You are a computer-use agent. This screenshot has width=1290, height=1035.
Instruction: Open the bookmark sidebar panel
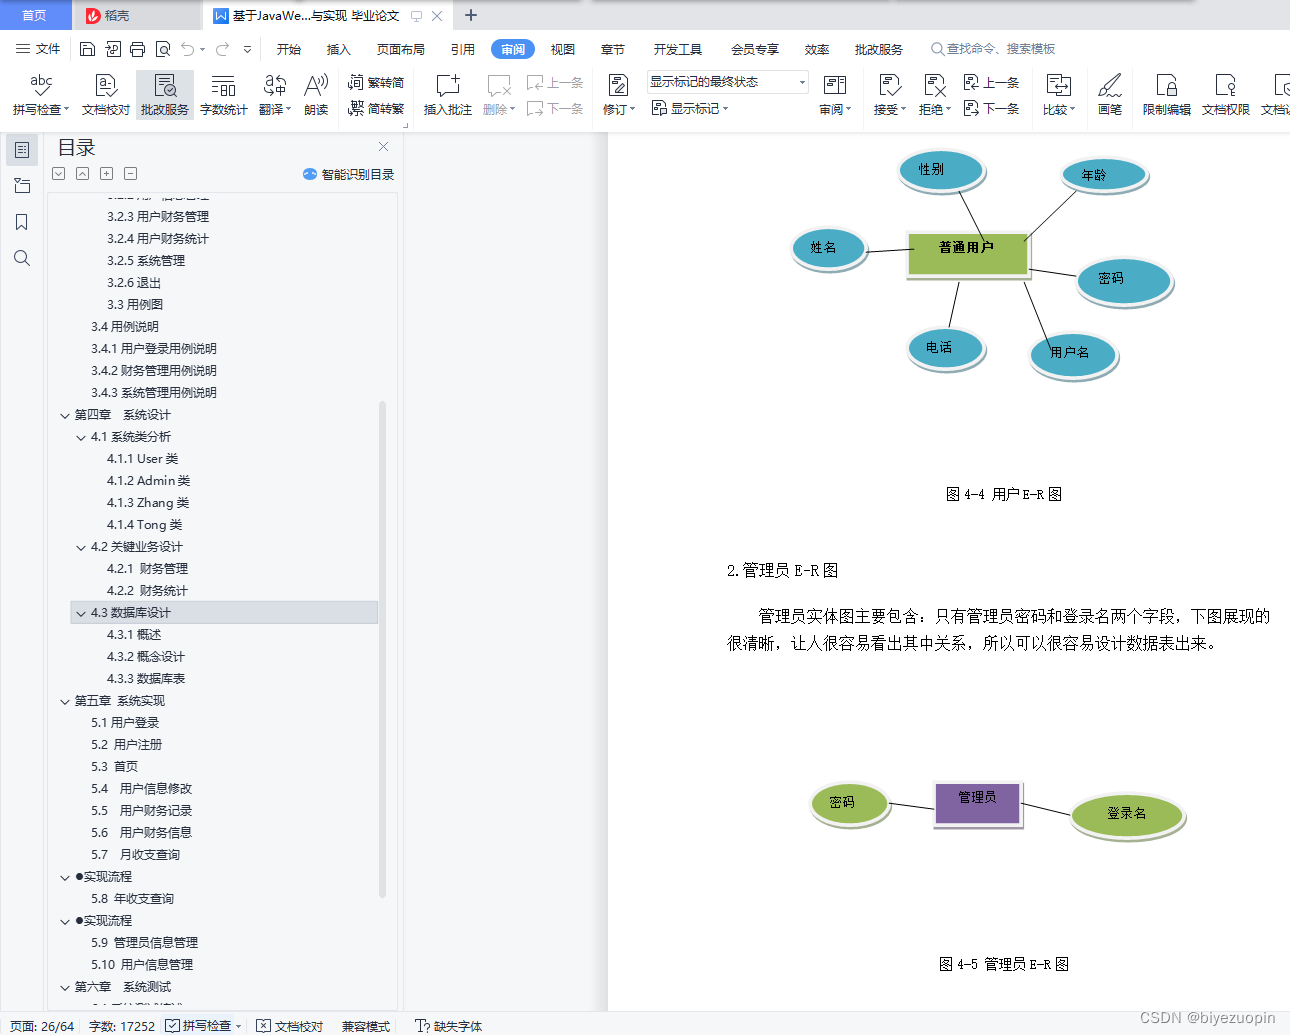[x=22, y=222]
